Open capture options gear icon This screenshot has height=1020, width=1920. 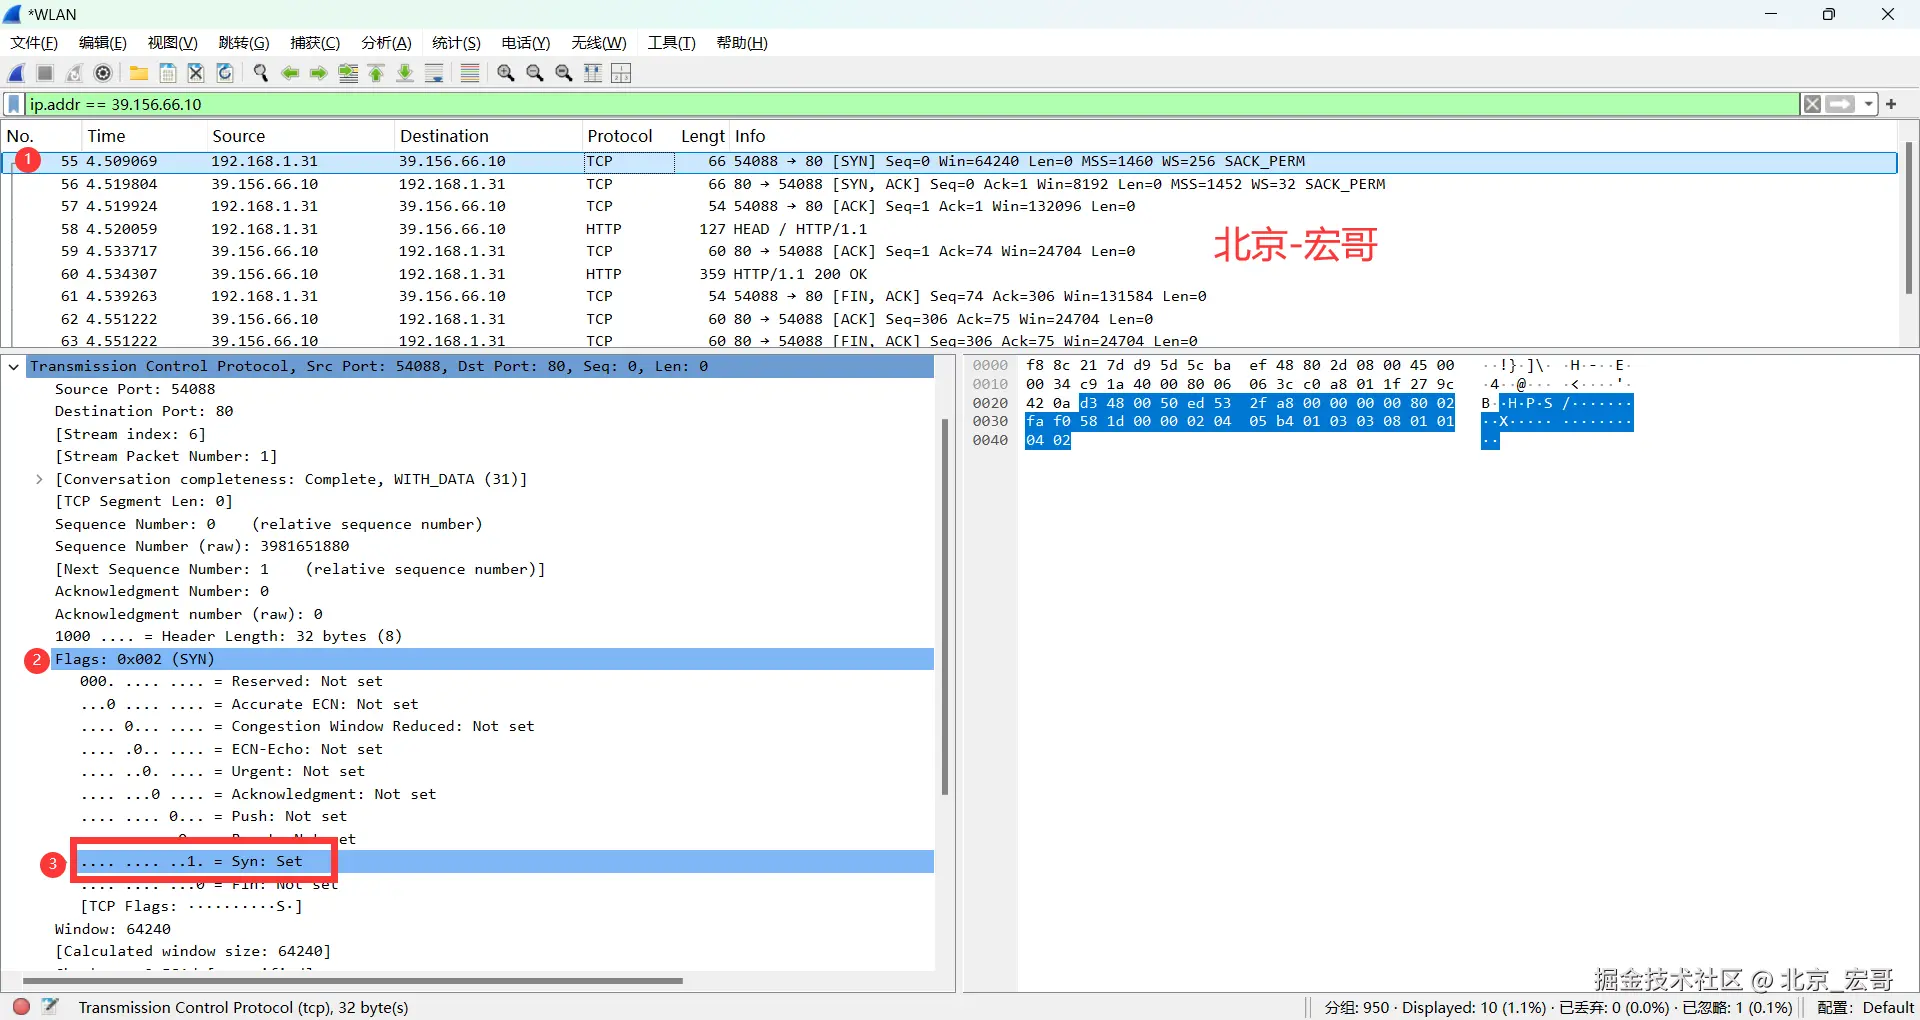pos(103,73)
